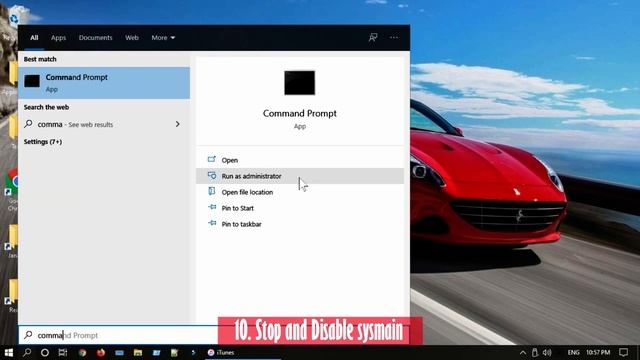Open Cortana from the taskbar
640x360 pixels.
45,352
